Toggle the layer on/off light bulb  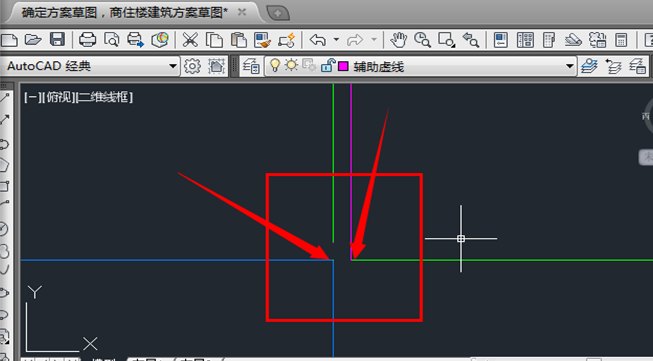click(x=275, y=65)
